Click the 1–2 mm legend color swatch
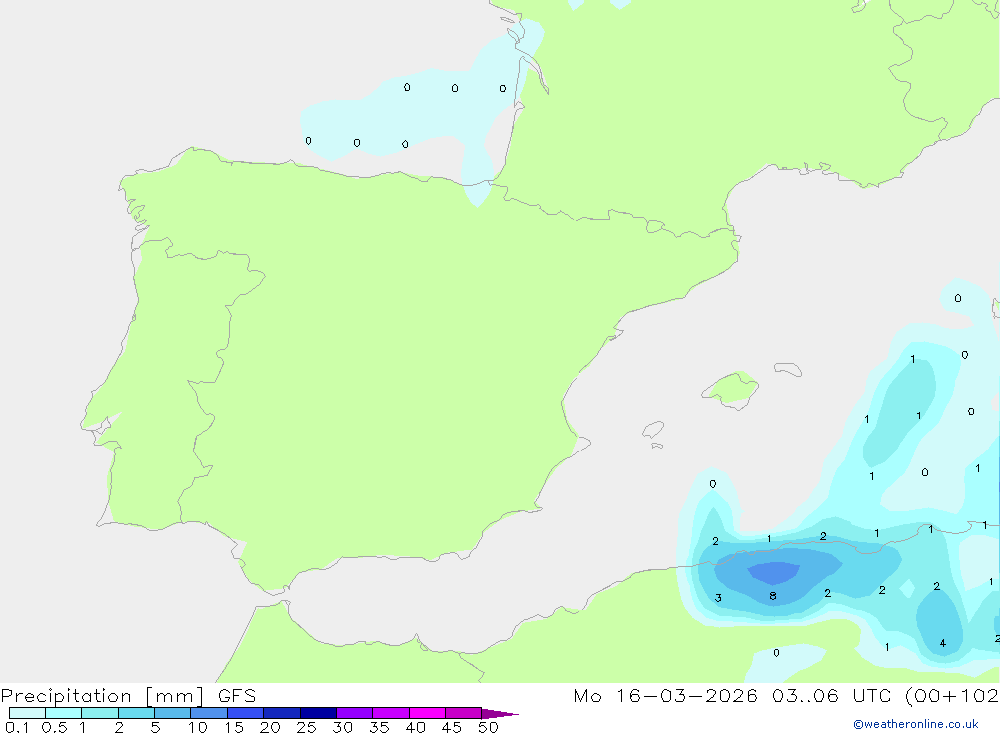The width and height of the screenshot is (1000, 733). 100,713
